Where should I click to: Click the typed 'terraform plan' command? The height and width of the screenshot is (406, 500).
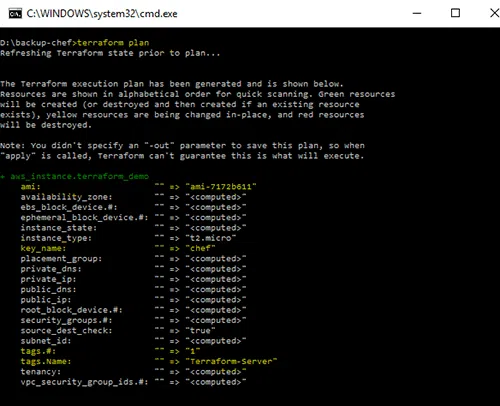[113, 43]
